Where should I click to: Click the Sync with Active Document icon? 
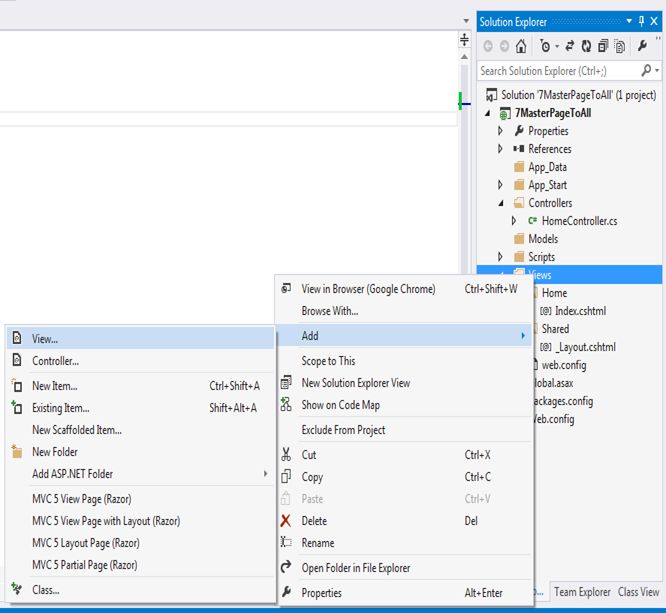(569, 46)
